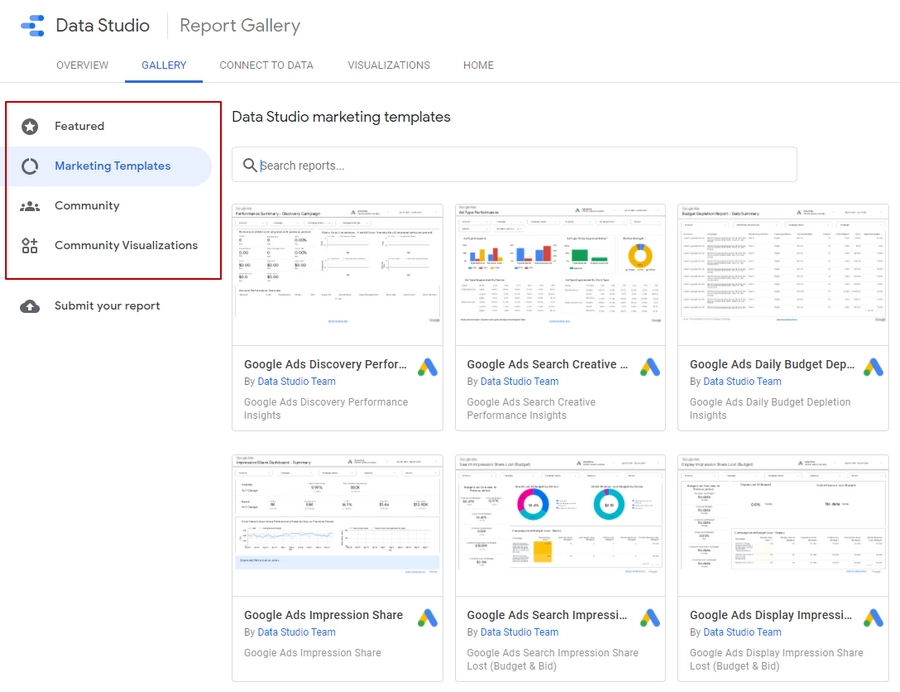This screenshot has width=900, height=692.
Task: Open the Connect to Data tab
Action: tap(266, 65)
